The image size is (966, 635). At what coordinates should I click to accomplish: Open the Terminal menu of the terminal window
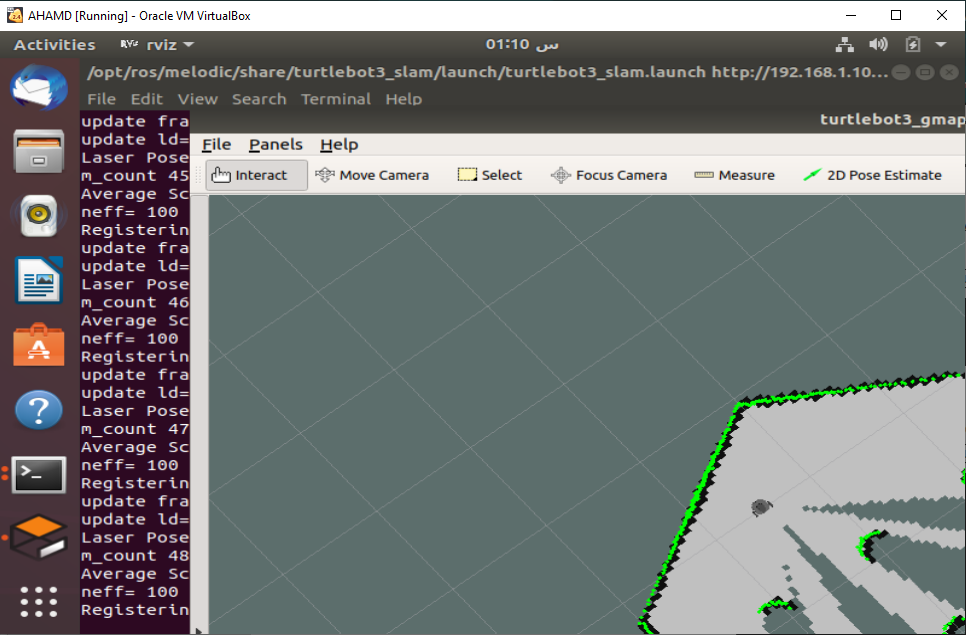tap(336, 98)
